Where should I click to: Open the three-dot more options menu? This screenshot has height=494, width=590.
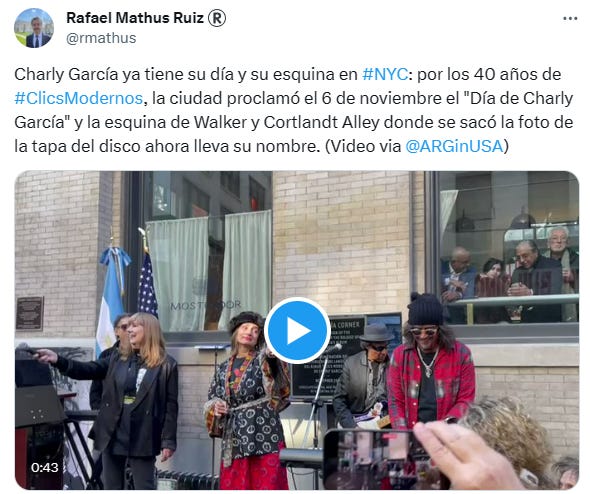[570, 18]
